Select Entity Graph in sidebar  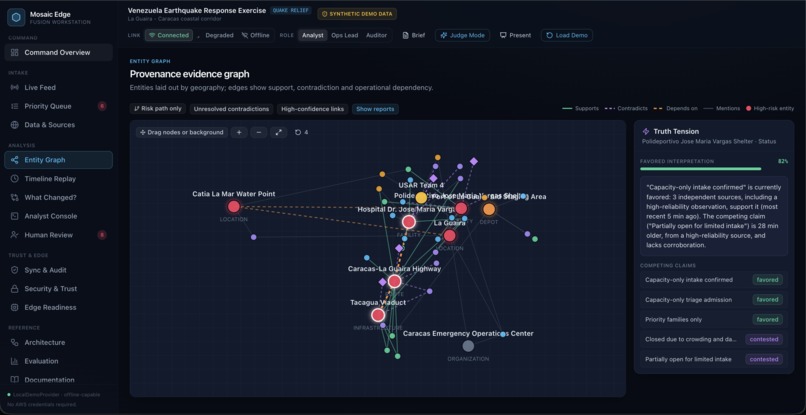coord(59,160)
